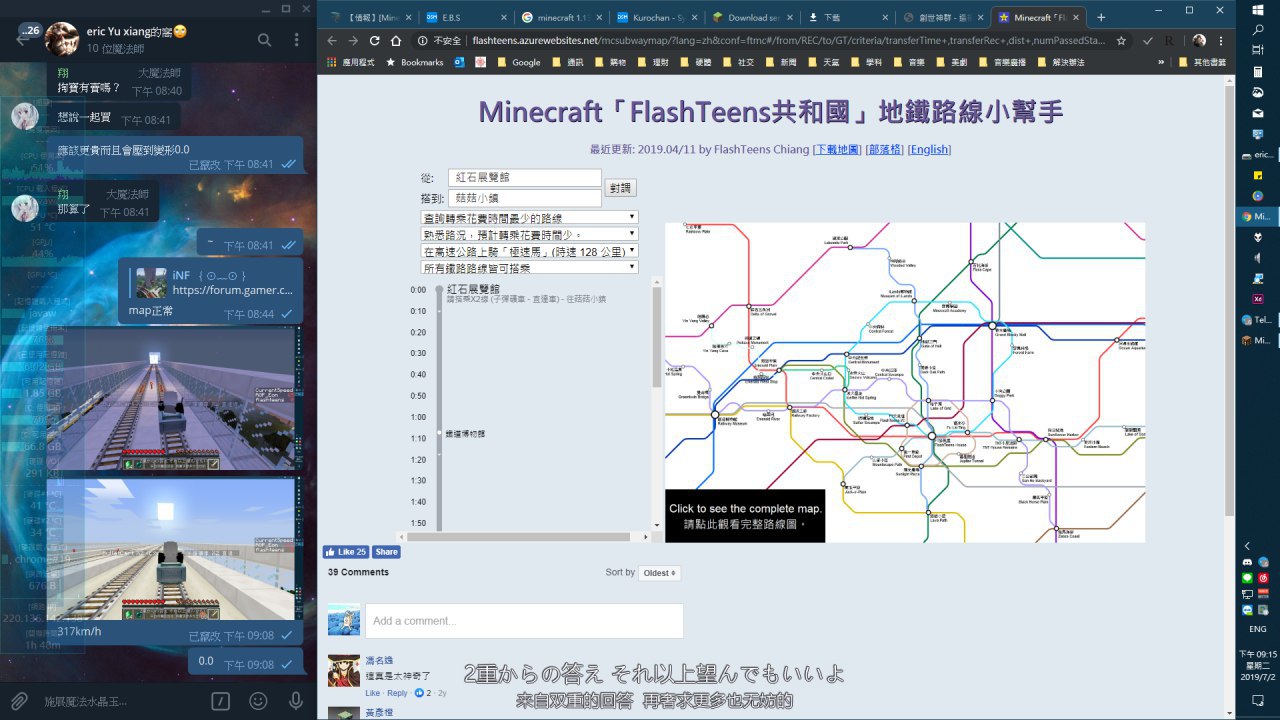Click the 搭到 destination station input field

pos(524,198)
